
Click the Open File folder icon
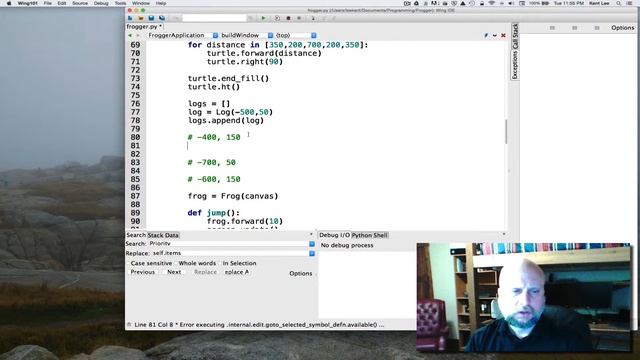click(141, 18)
